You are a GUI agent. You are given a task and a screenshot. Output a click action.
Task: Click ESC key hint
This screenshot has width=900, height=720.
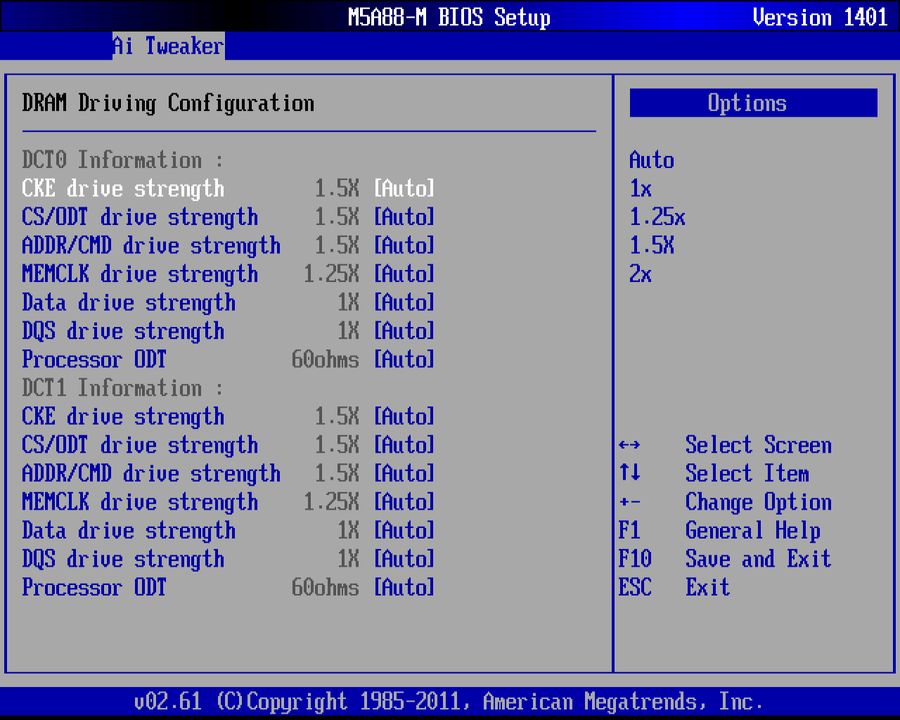(x=635, y=587)
